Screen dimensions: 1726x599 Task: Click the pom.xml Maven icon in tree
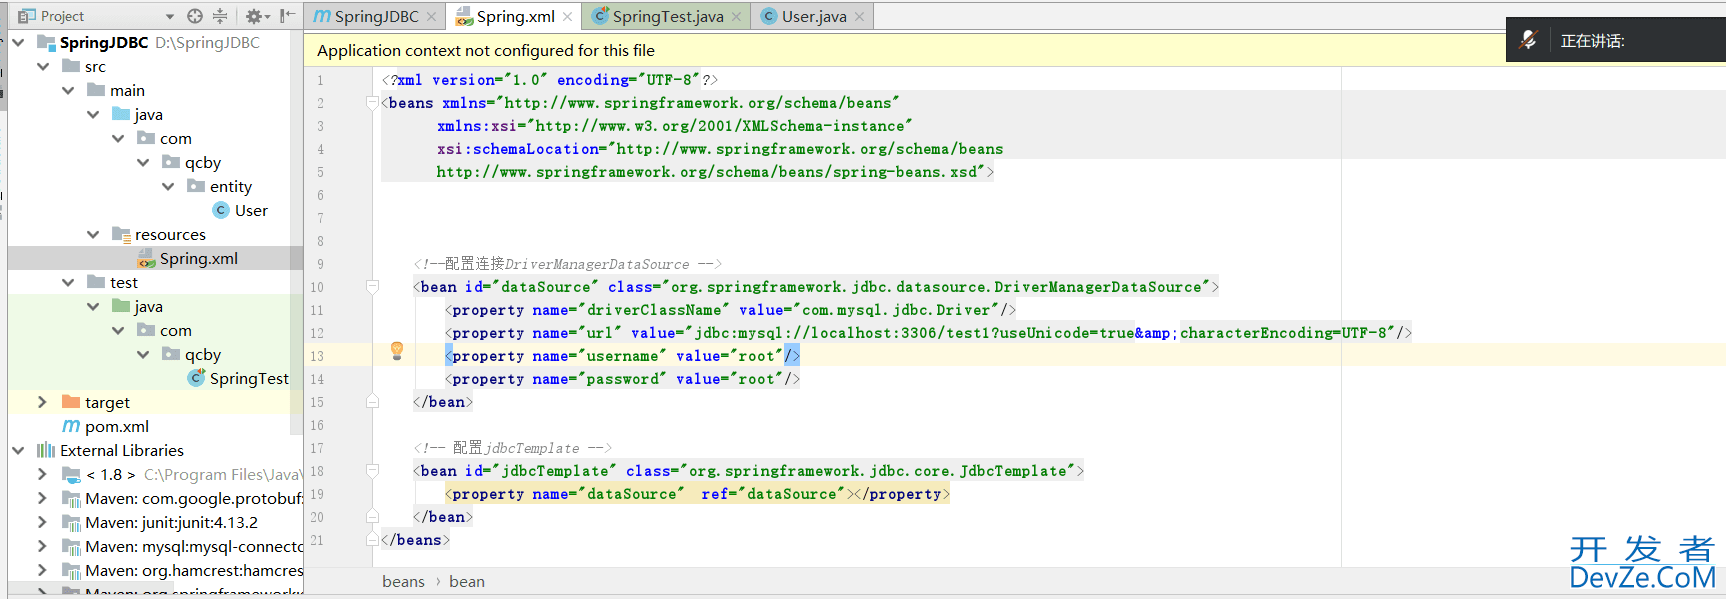(71, 426)
